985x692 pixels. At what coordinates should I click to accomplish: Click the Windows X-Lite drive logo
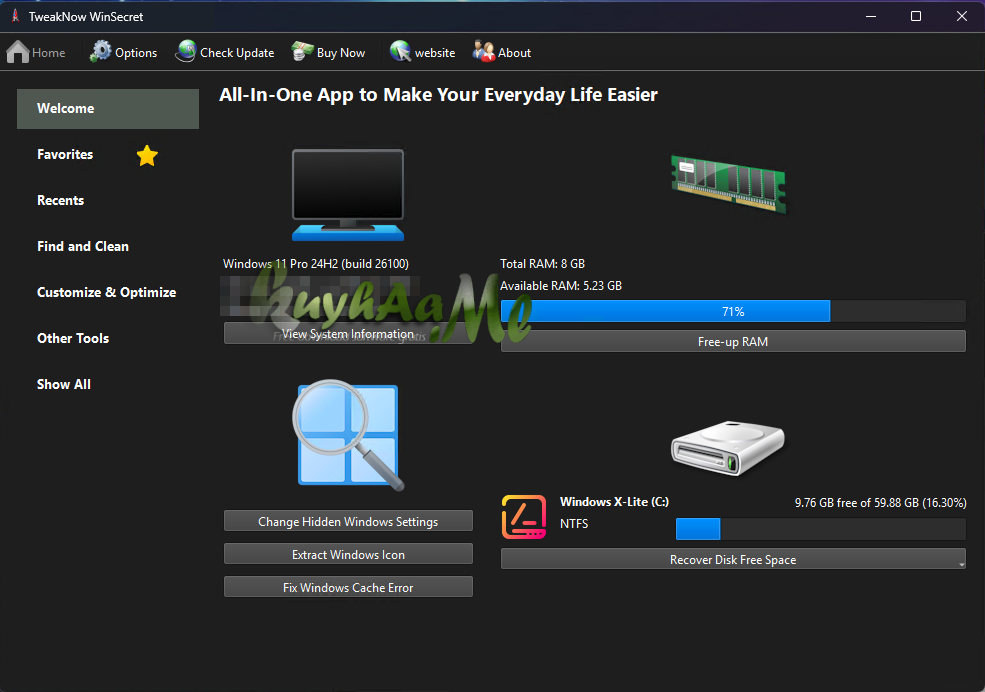524,517
